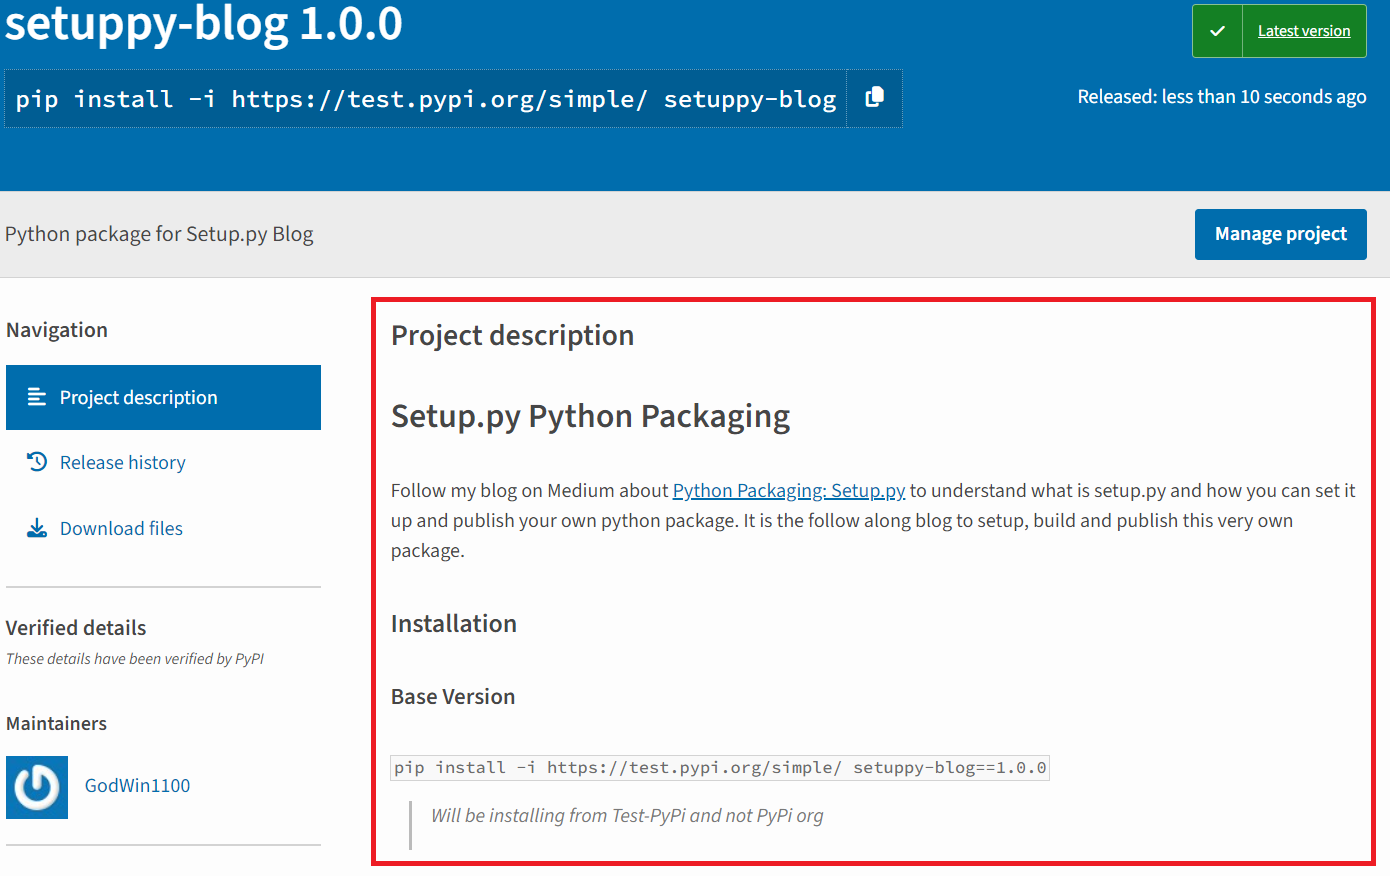Open the Latest version link
The image size is (1390, 876).
tap(1304, 31)
